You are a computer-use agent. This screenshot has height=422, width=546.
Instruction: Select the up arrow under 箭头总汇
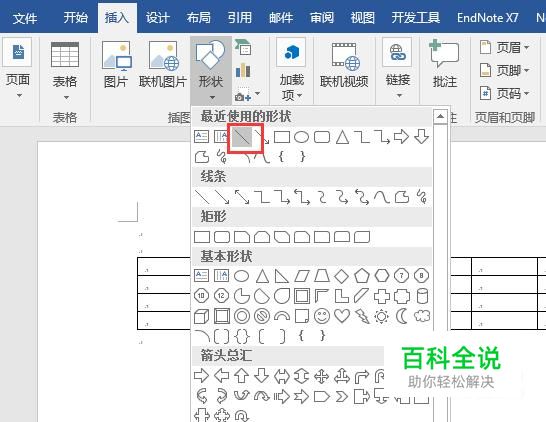click(x=241, y=376)
